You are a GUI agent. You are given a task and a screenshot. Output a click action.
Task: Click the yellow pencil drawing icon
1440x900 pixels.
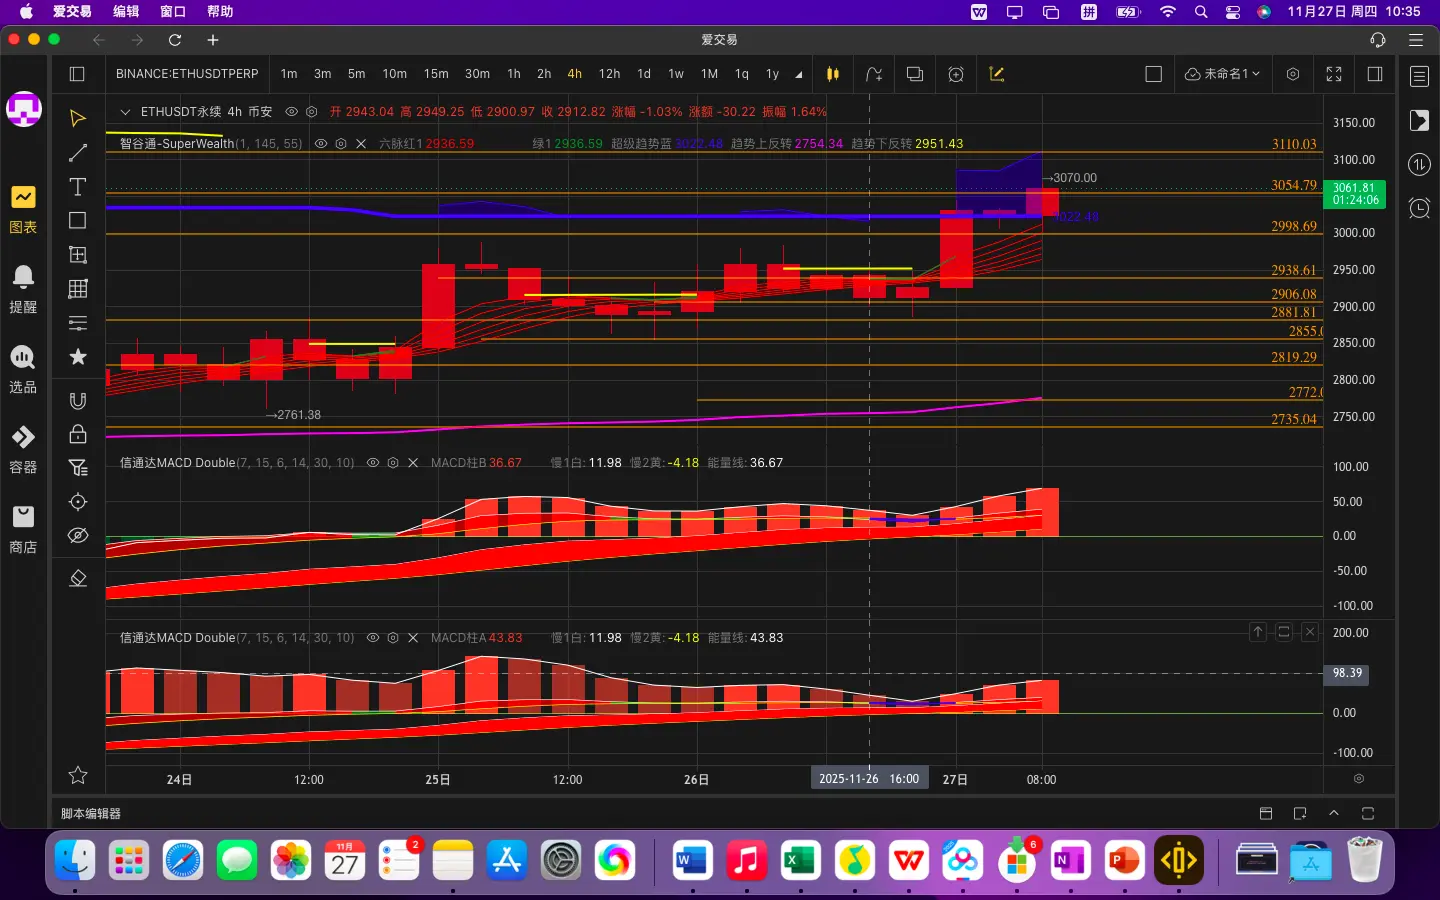pyautogui.click(x=997, y=74)
